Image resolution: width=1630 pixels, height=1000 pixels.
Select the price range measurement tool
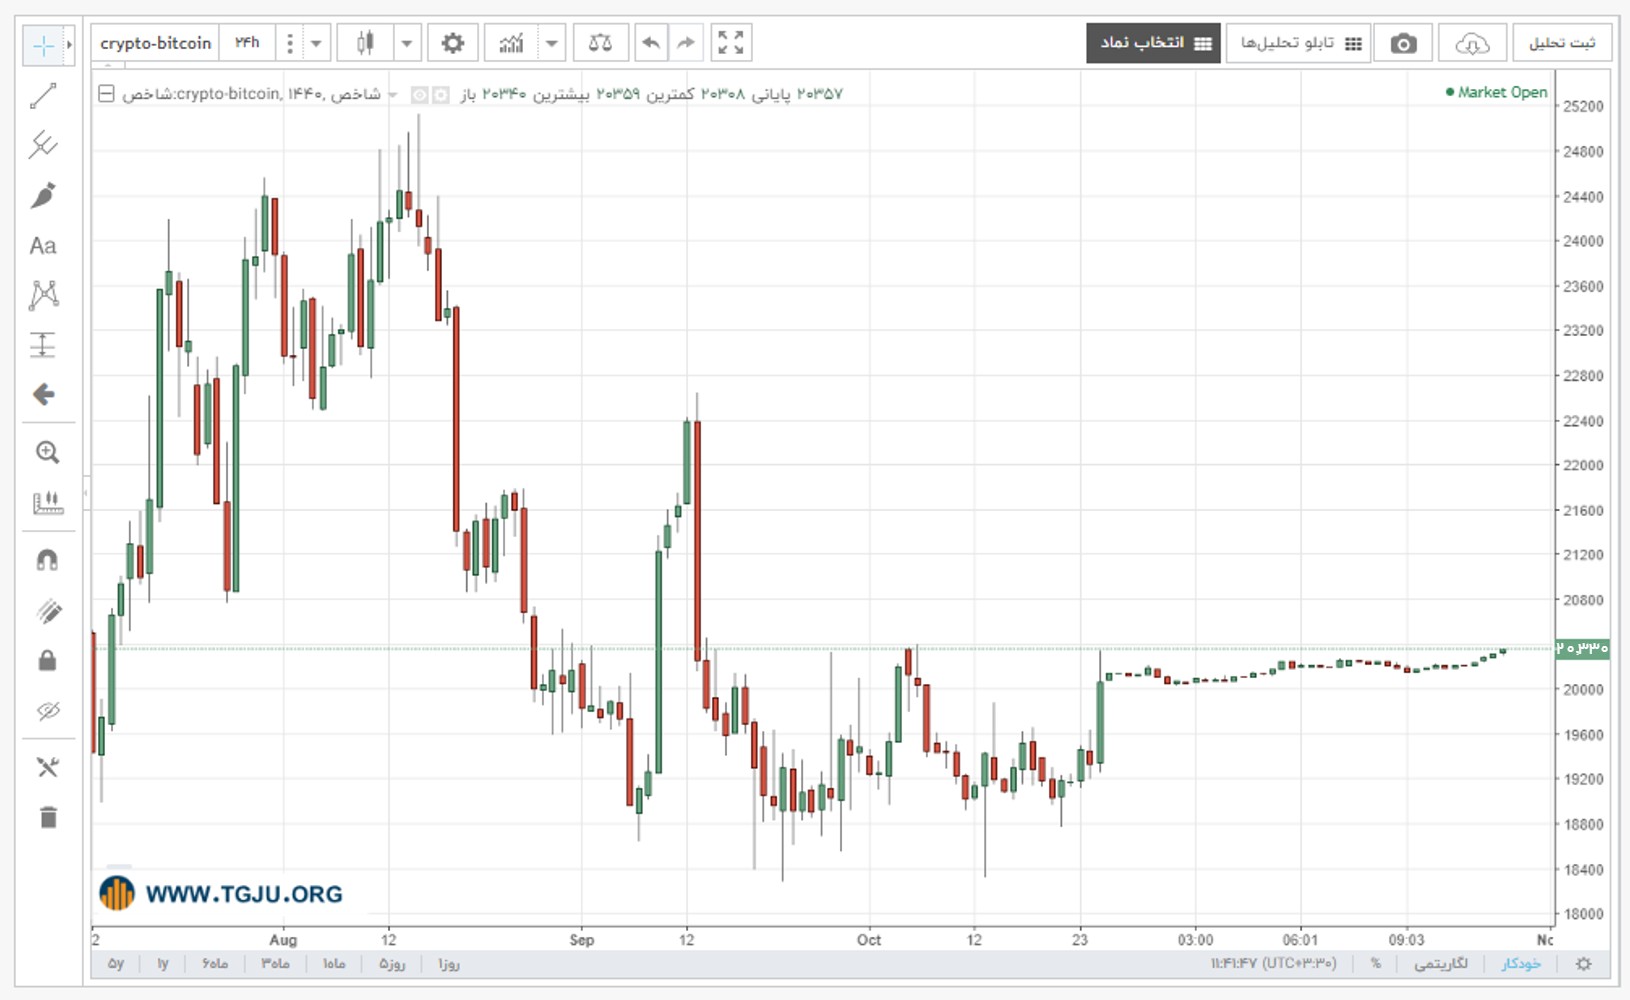point(43,345)
